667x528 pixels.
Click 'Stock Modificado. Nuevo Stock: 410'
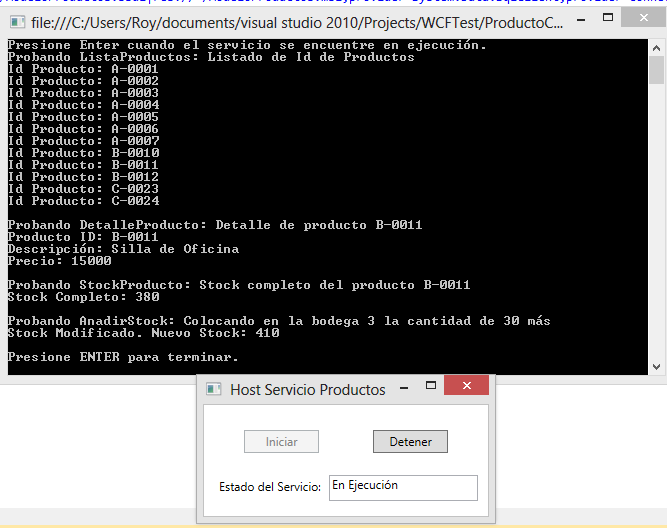[x=143, y=333]
